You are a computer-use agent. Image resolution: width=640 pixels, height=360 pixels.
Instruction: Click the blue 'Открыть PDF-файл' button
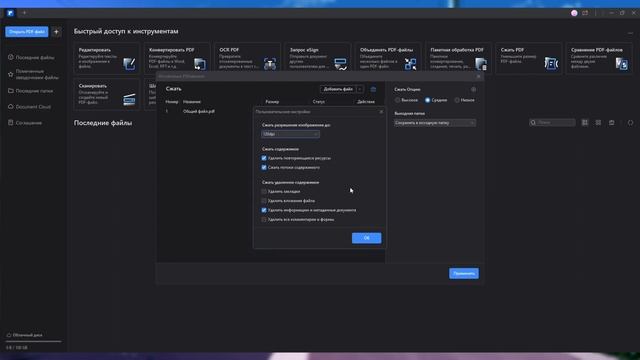pos(27,32)
